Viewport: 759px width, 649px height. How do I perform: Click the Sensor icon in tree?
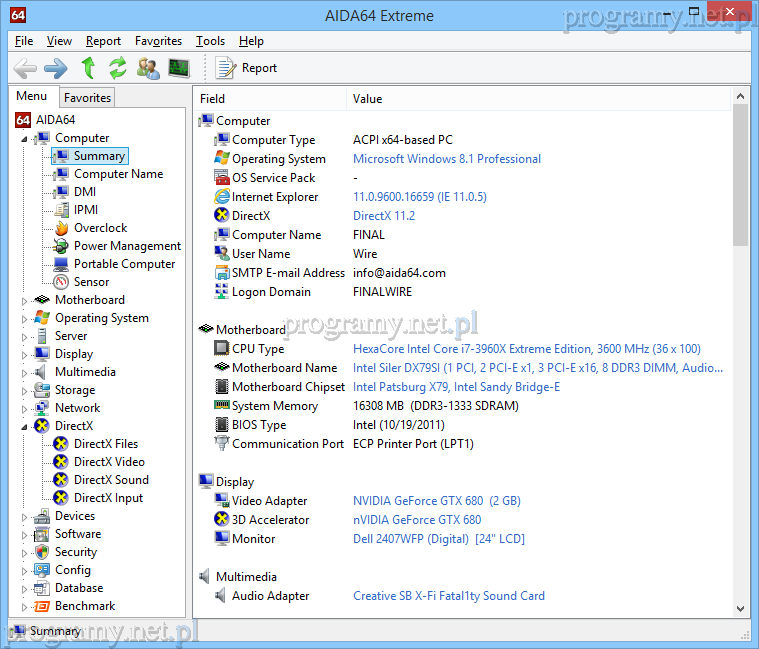click(61, 282)
